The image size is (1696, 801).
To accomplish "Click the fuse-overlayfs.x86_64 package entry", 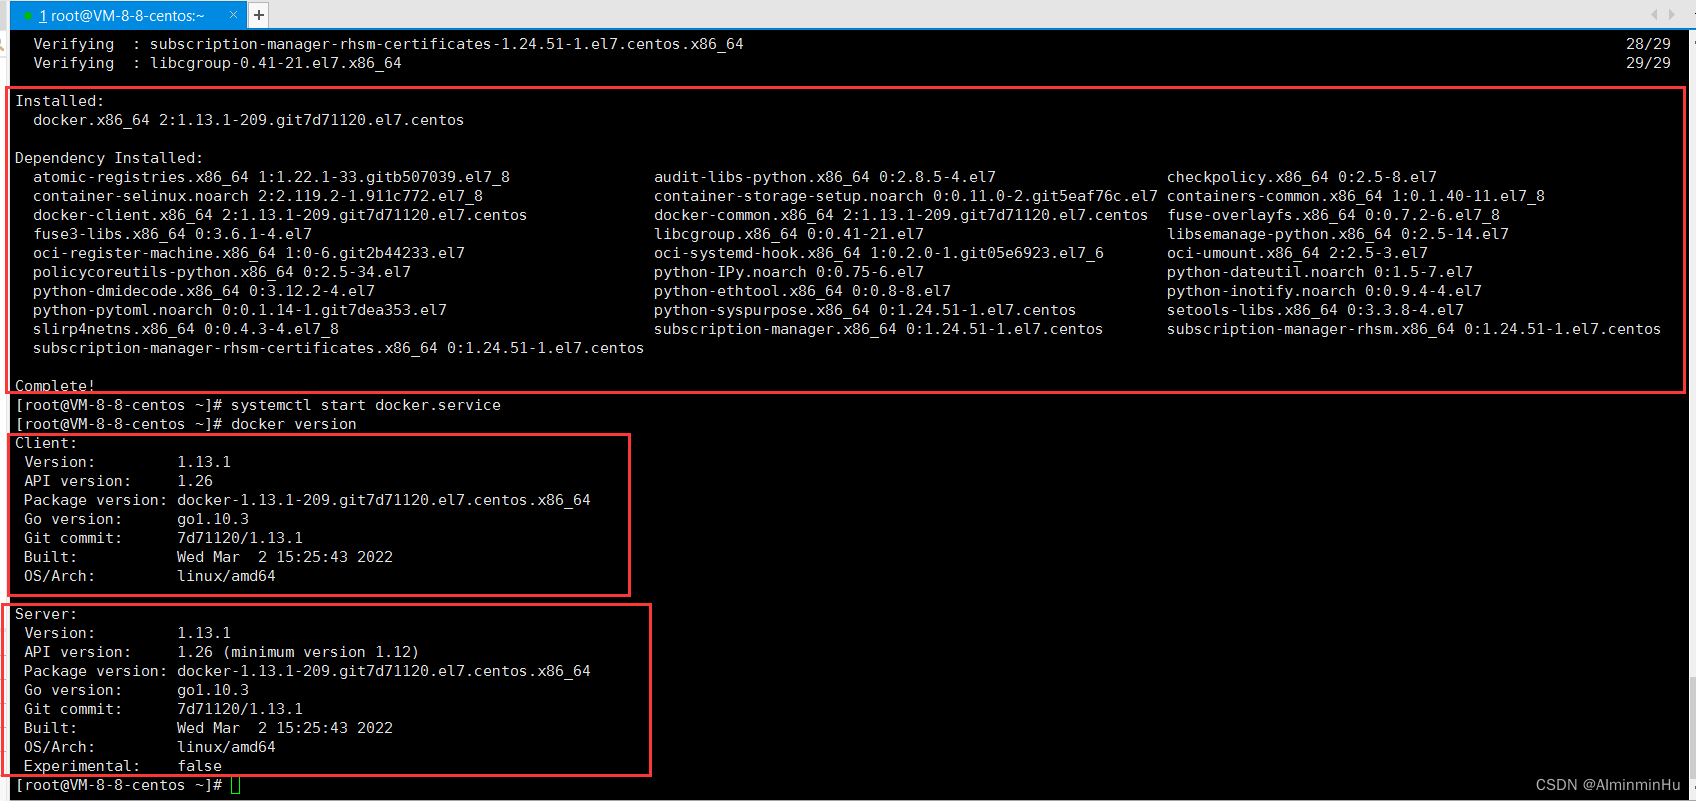I will (x=1333, y=215).
